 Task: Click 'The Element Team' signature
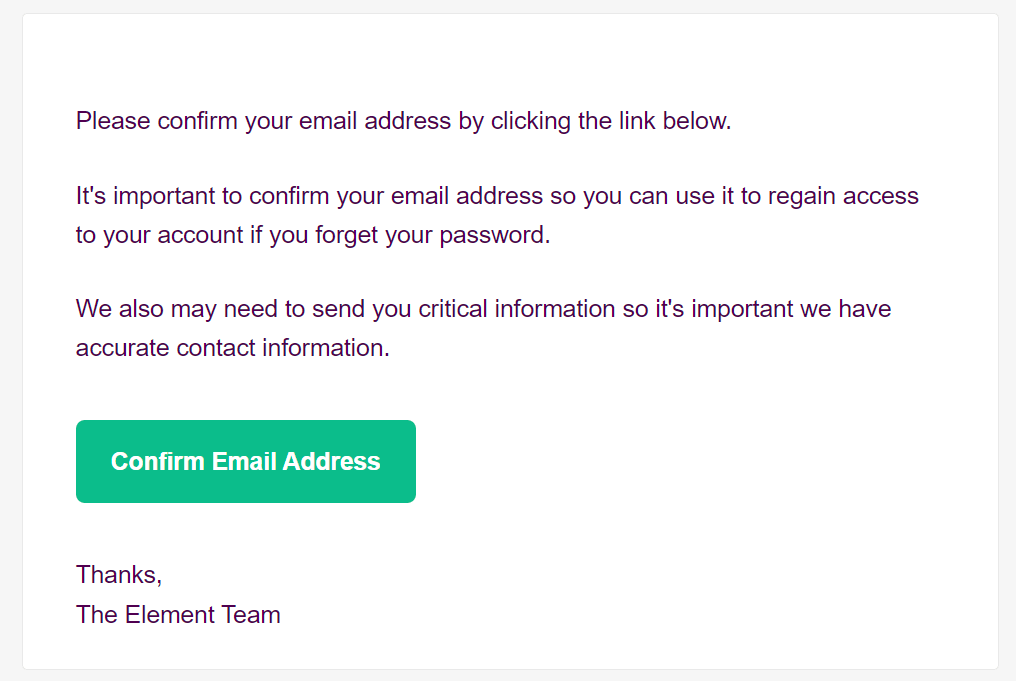(178, 614)
